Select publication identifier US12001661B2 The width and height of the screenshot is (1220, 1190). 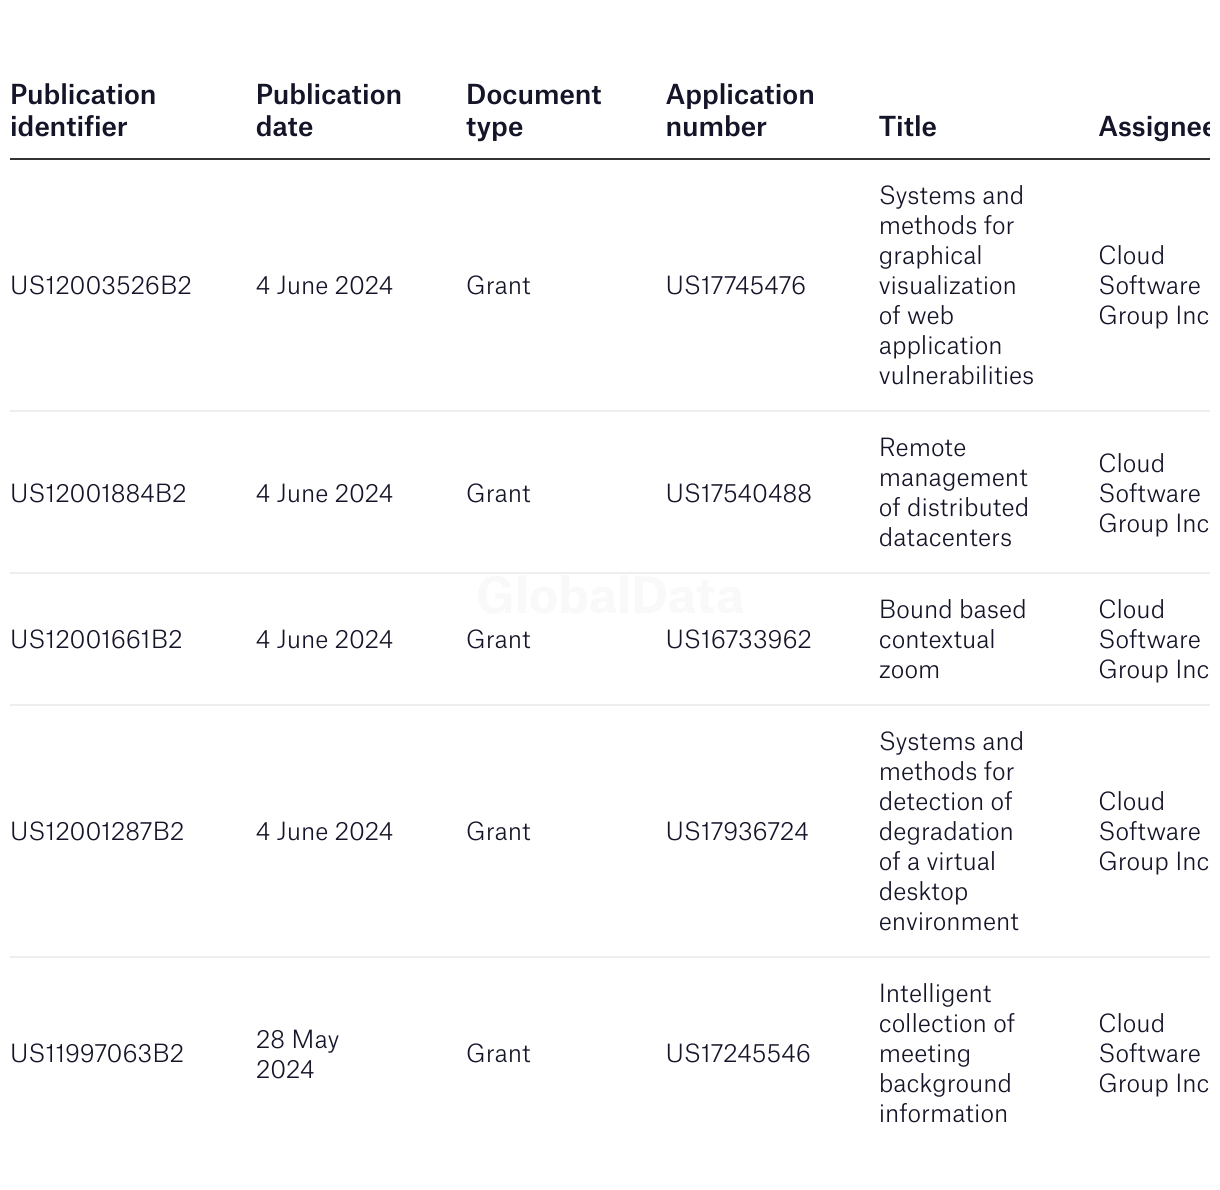(96, 640)
